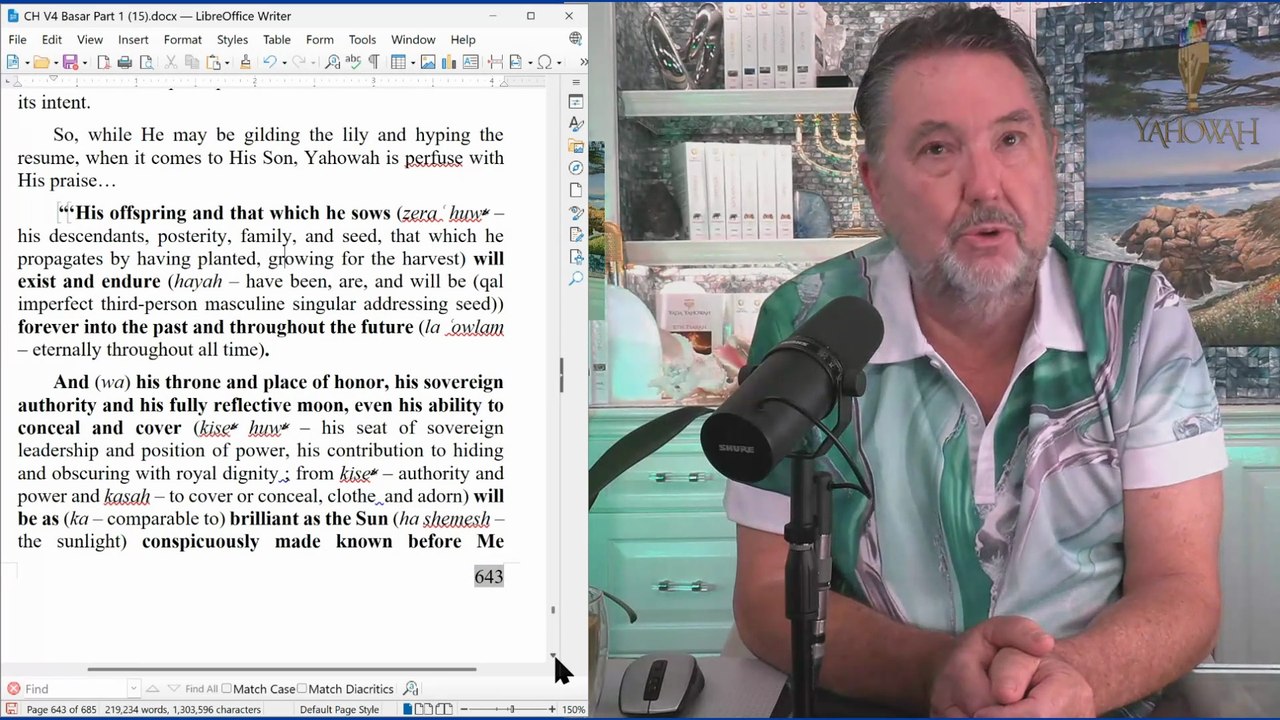
Task: Open sidebar settings hamburger menu
Action: pos(576,82)
